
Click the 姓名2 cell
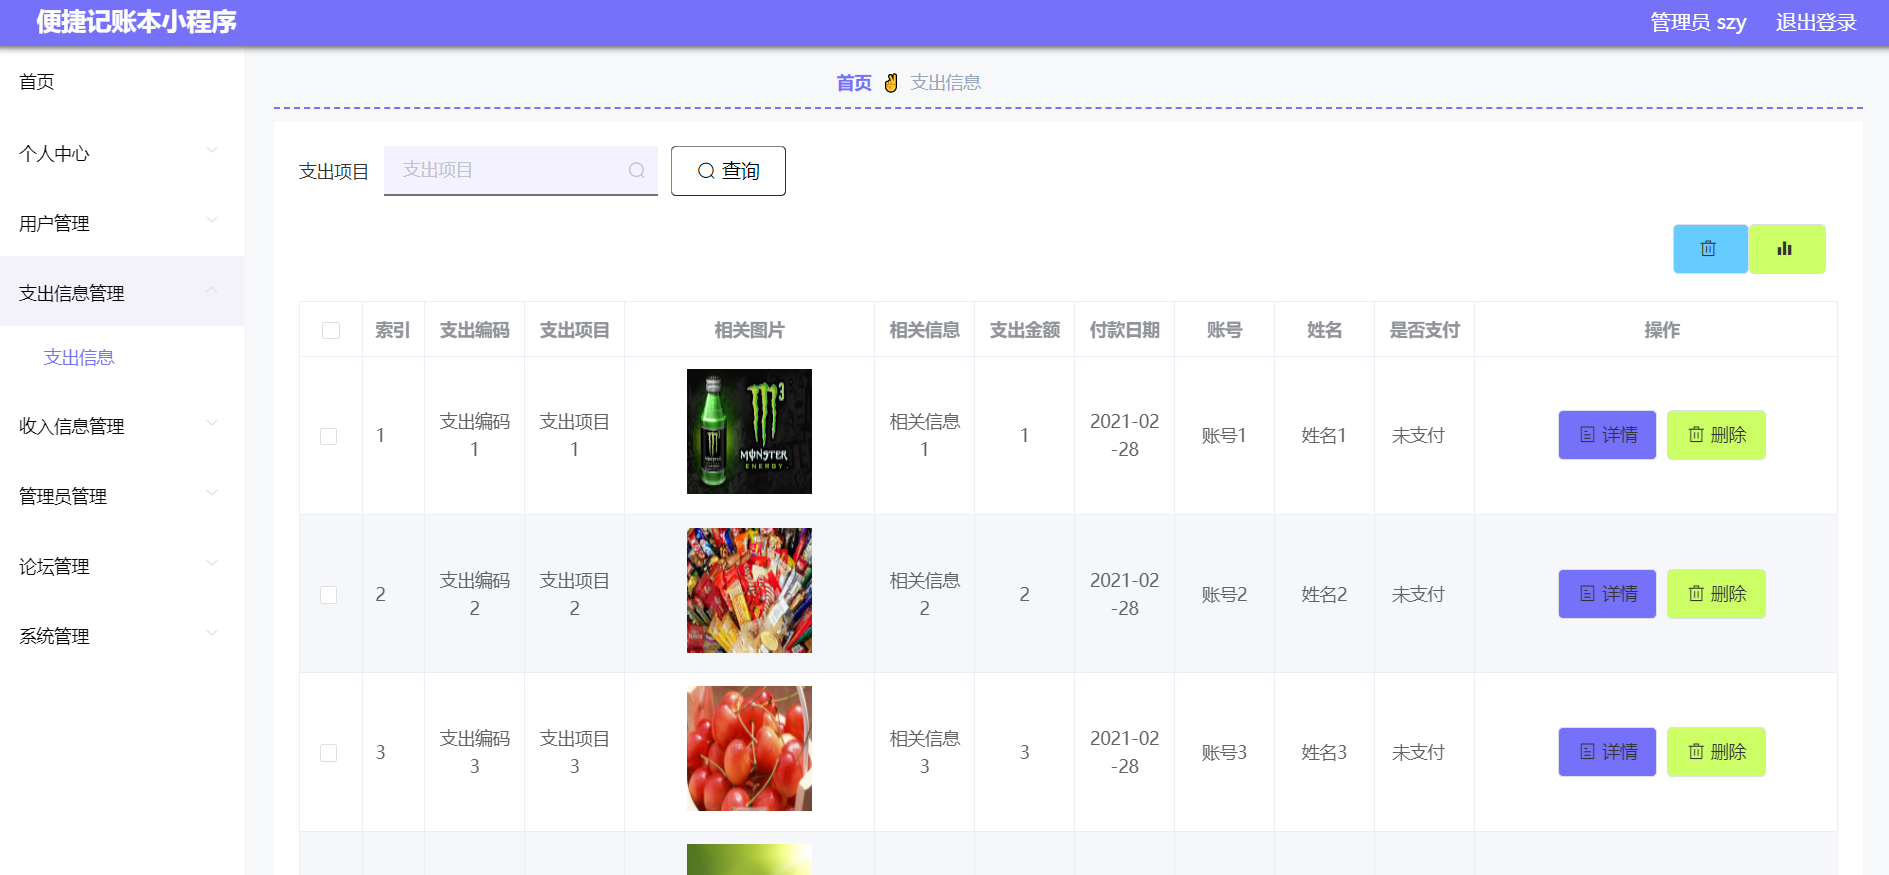pyautogui.click(x=1324, y=595)
